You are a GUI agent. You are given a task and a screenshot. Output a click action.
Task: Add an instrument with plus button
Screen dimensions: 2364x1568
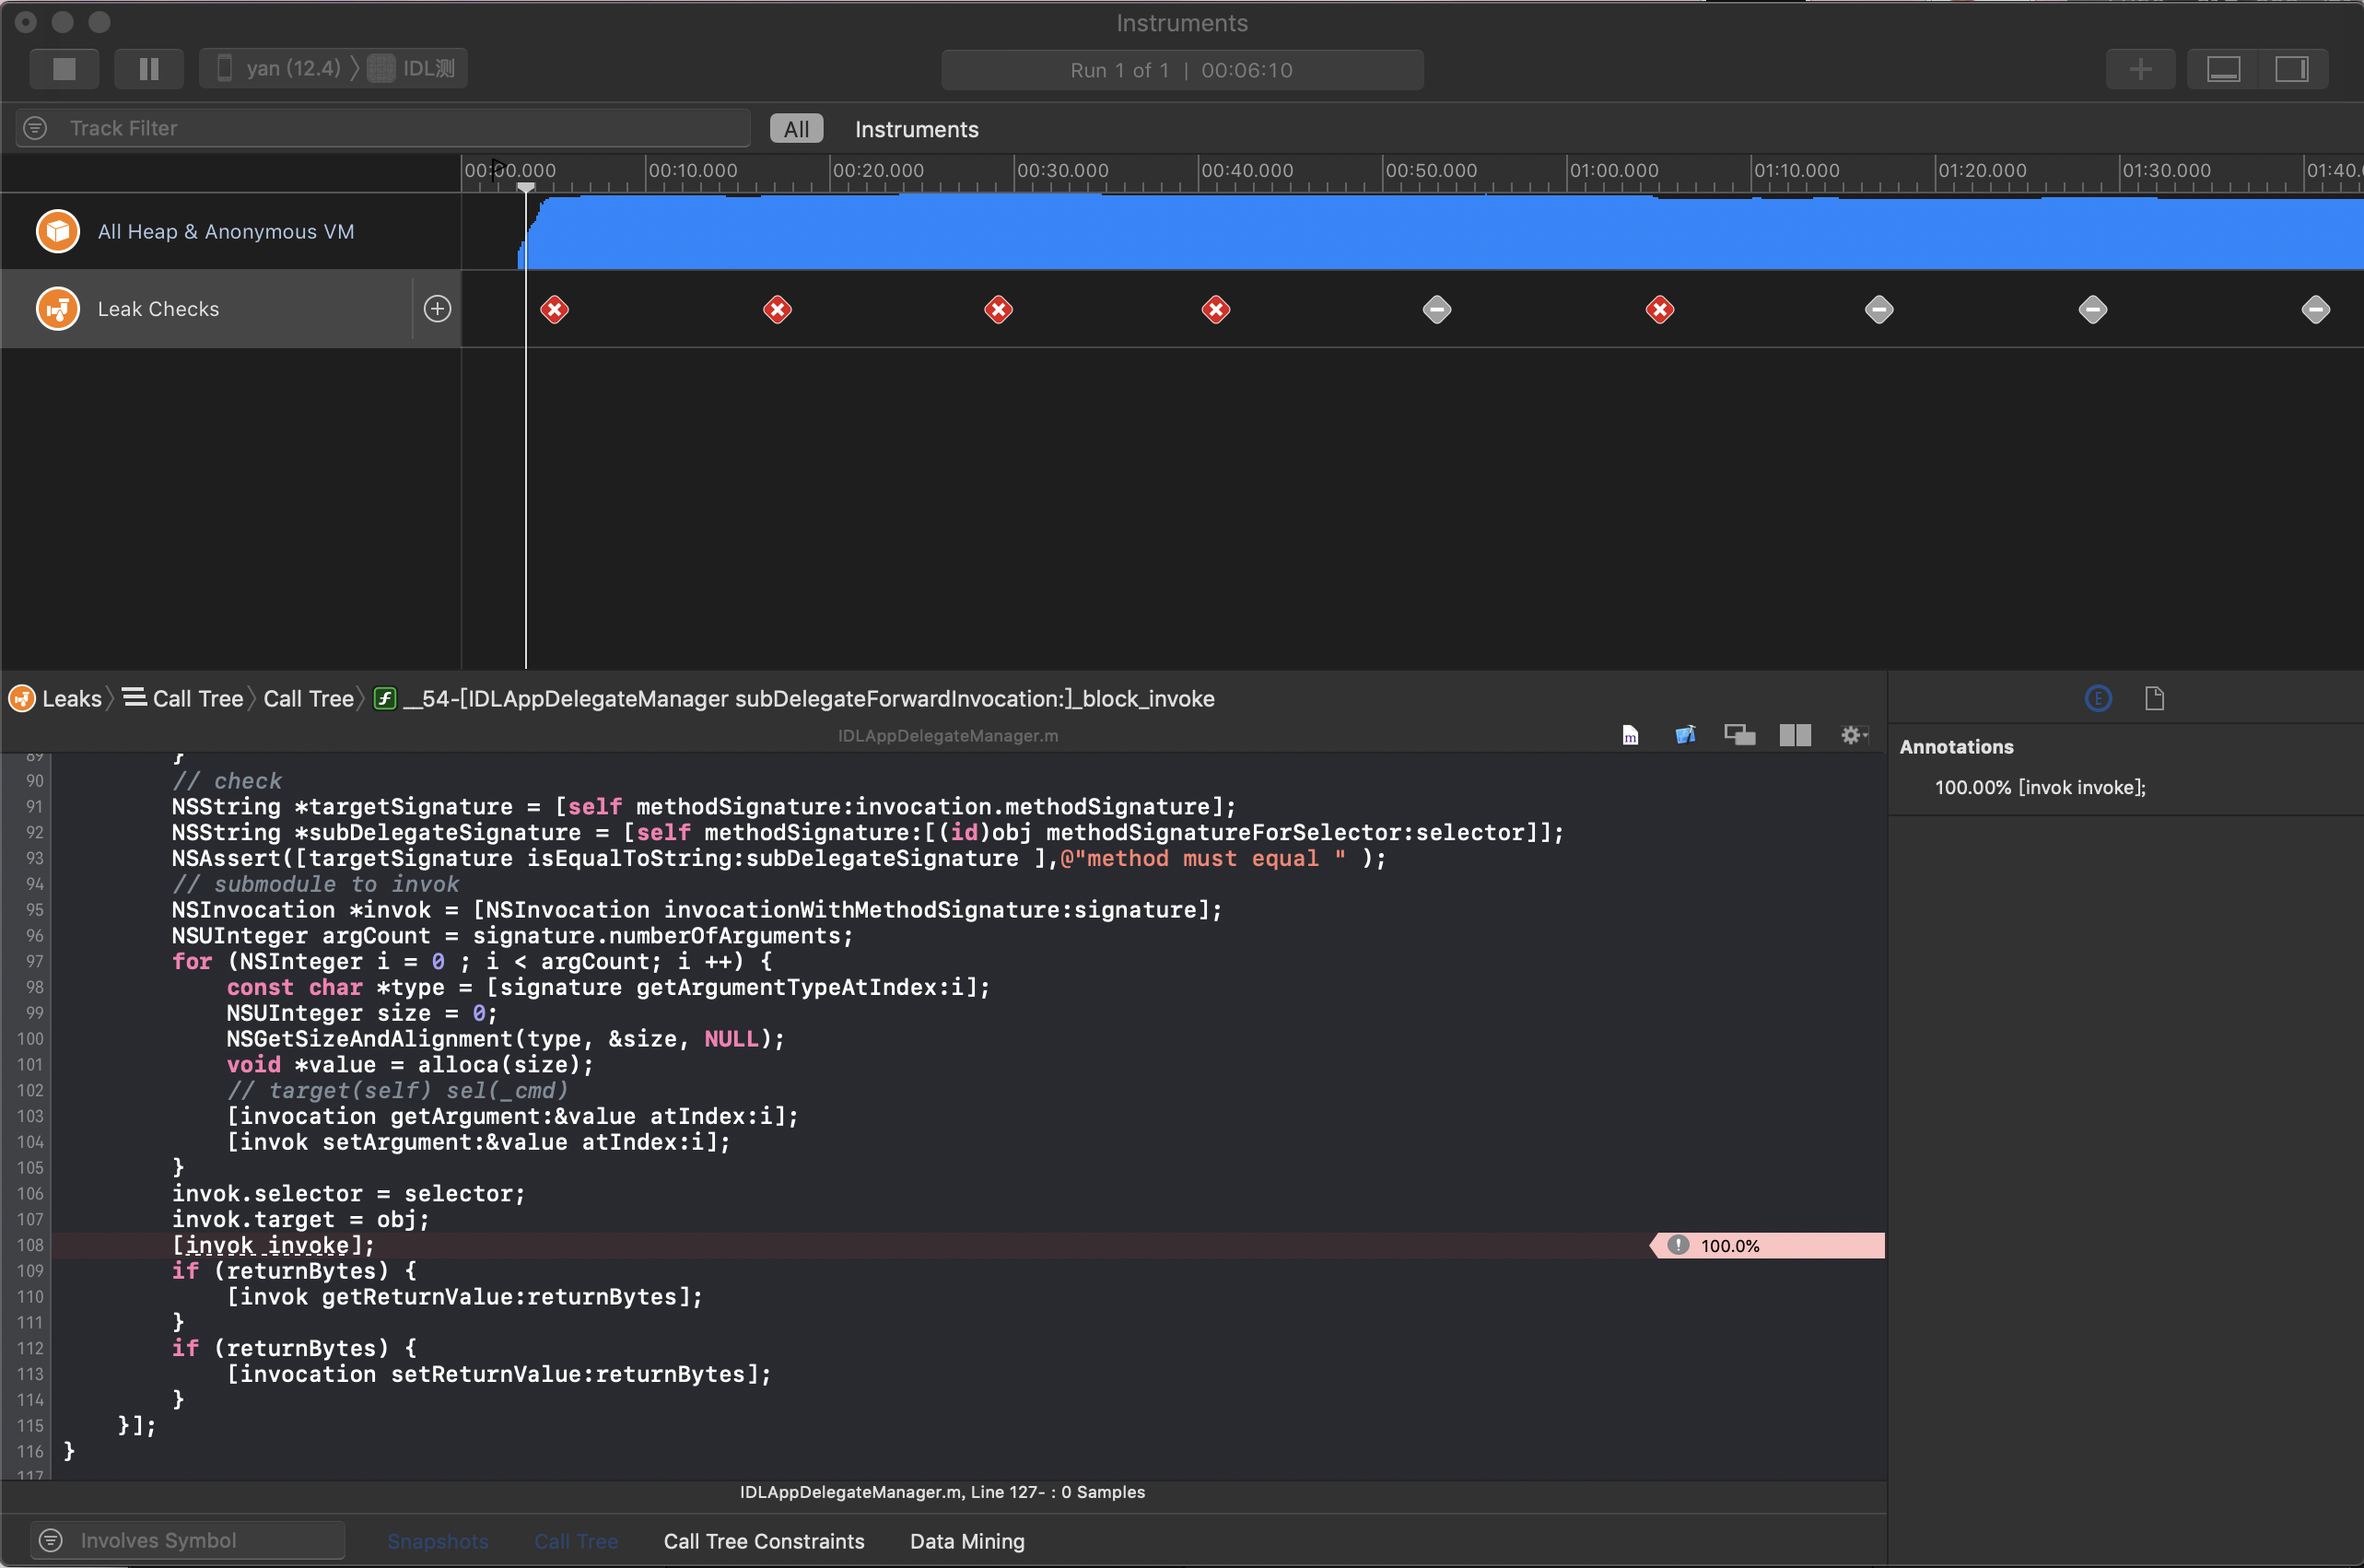pyautogui.click(x=2140, y=69)
